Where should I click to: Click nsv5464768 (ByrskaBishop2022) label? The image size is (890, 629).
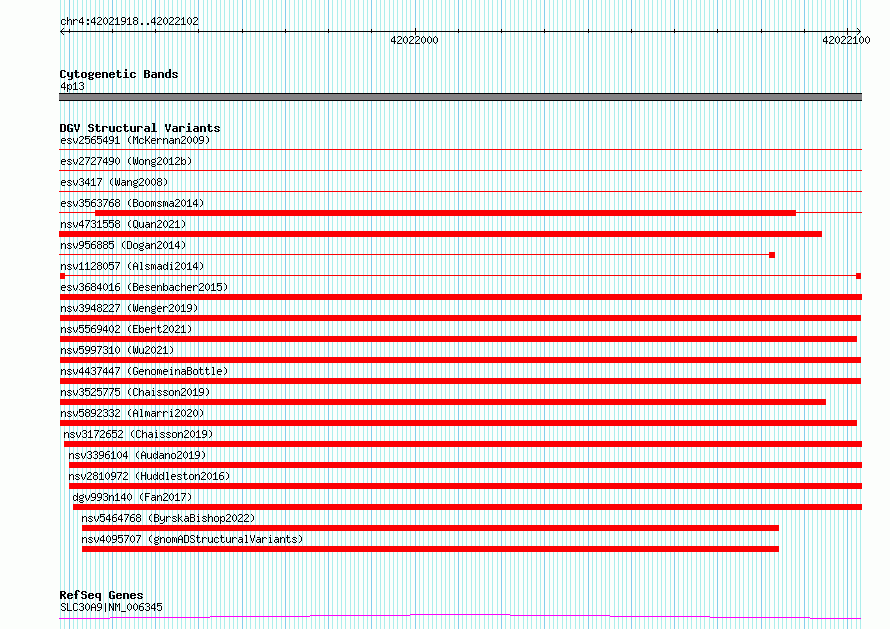(168, 518)
